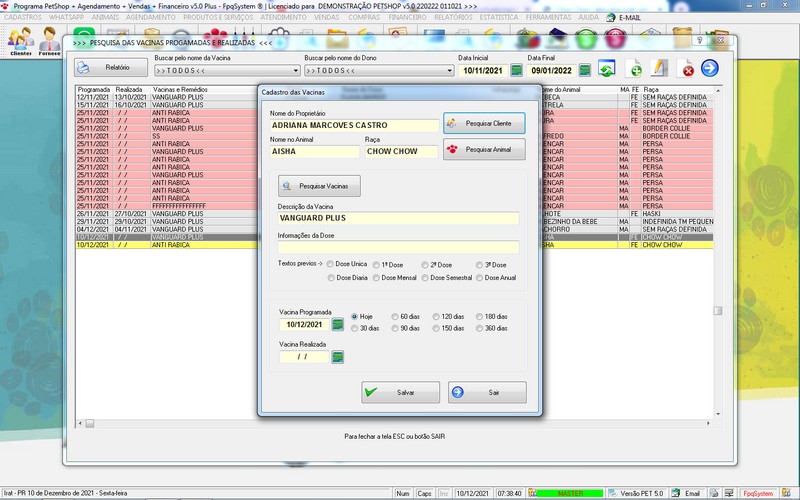800x500 pixels.
Task: Click the blue arrow exit icon in toolbar
Action: pos(710,68)
